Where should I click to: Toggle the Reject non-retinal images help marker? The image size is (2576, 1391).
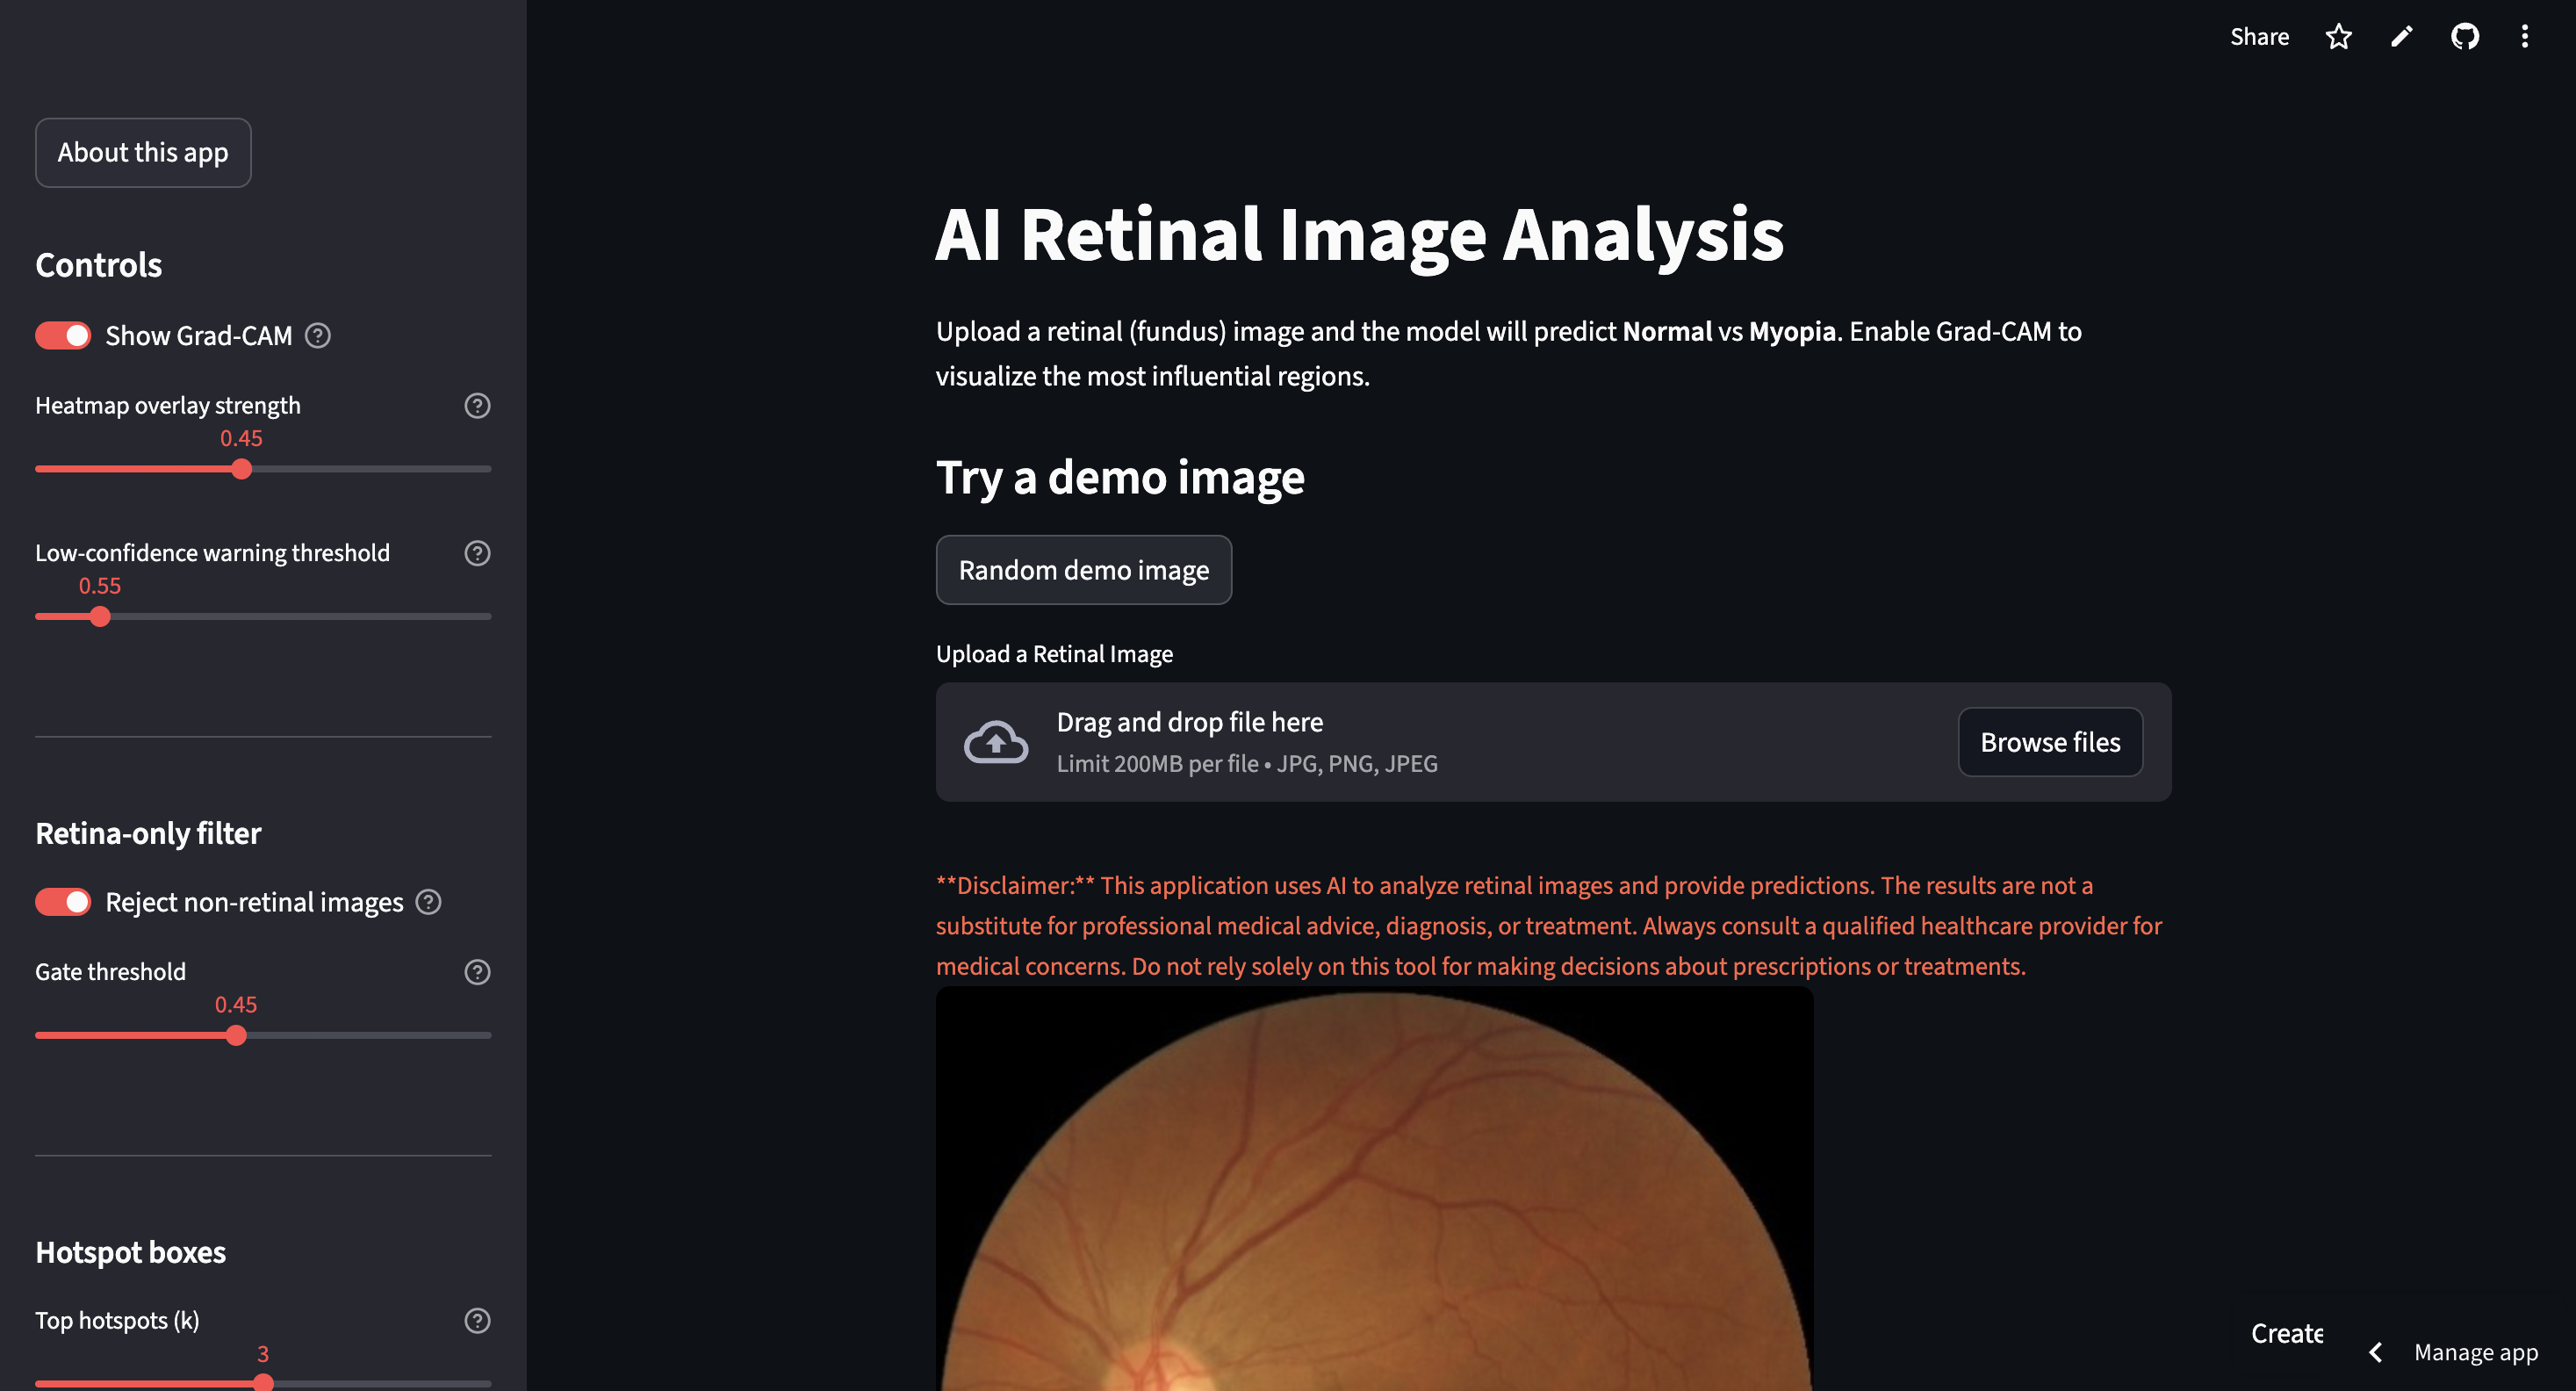coord(429,902)
